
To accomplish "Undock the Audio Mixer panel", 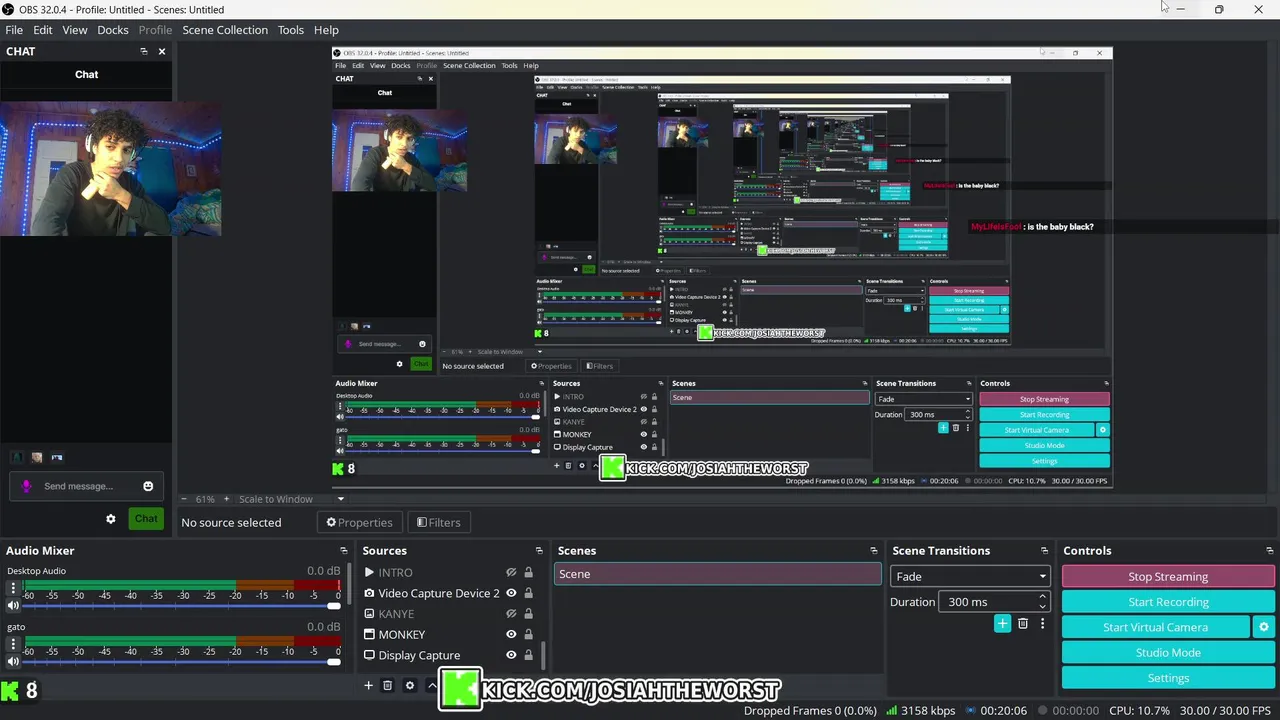I will pyautogui.click(x=344, y=551).
